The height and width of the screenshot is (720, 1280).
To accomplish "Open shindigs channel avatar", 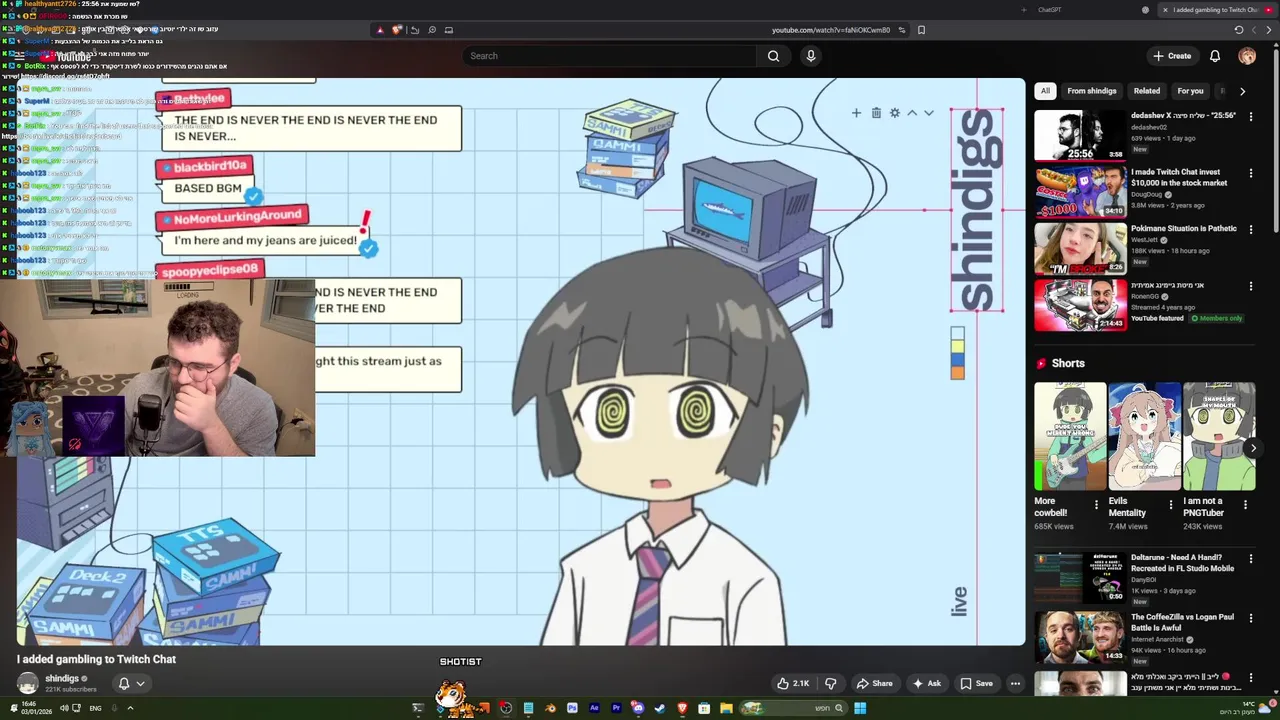I will click(x=28, y=683).
